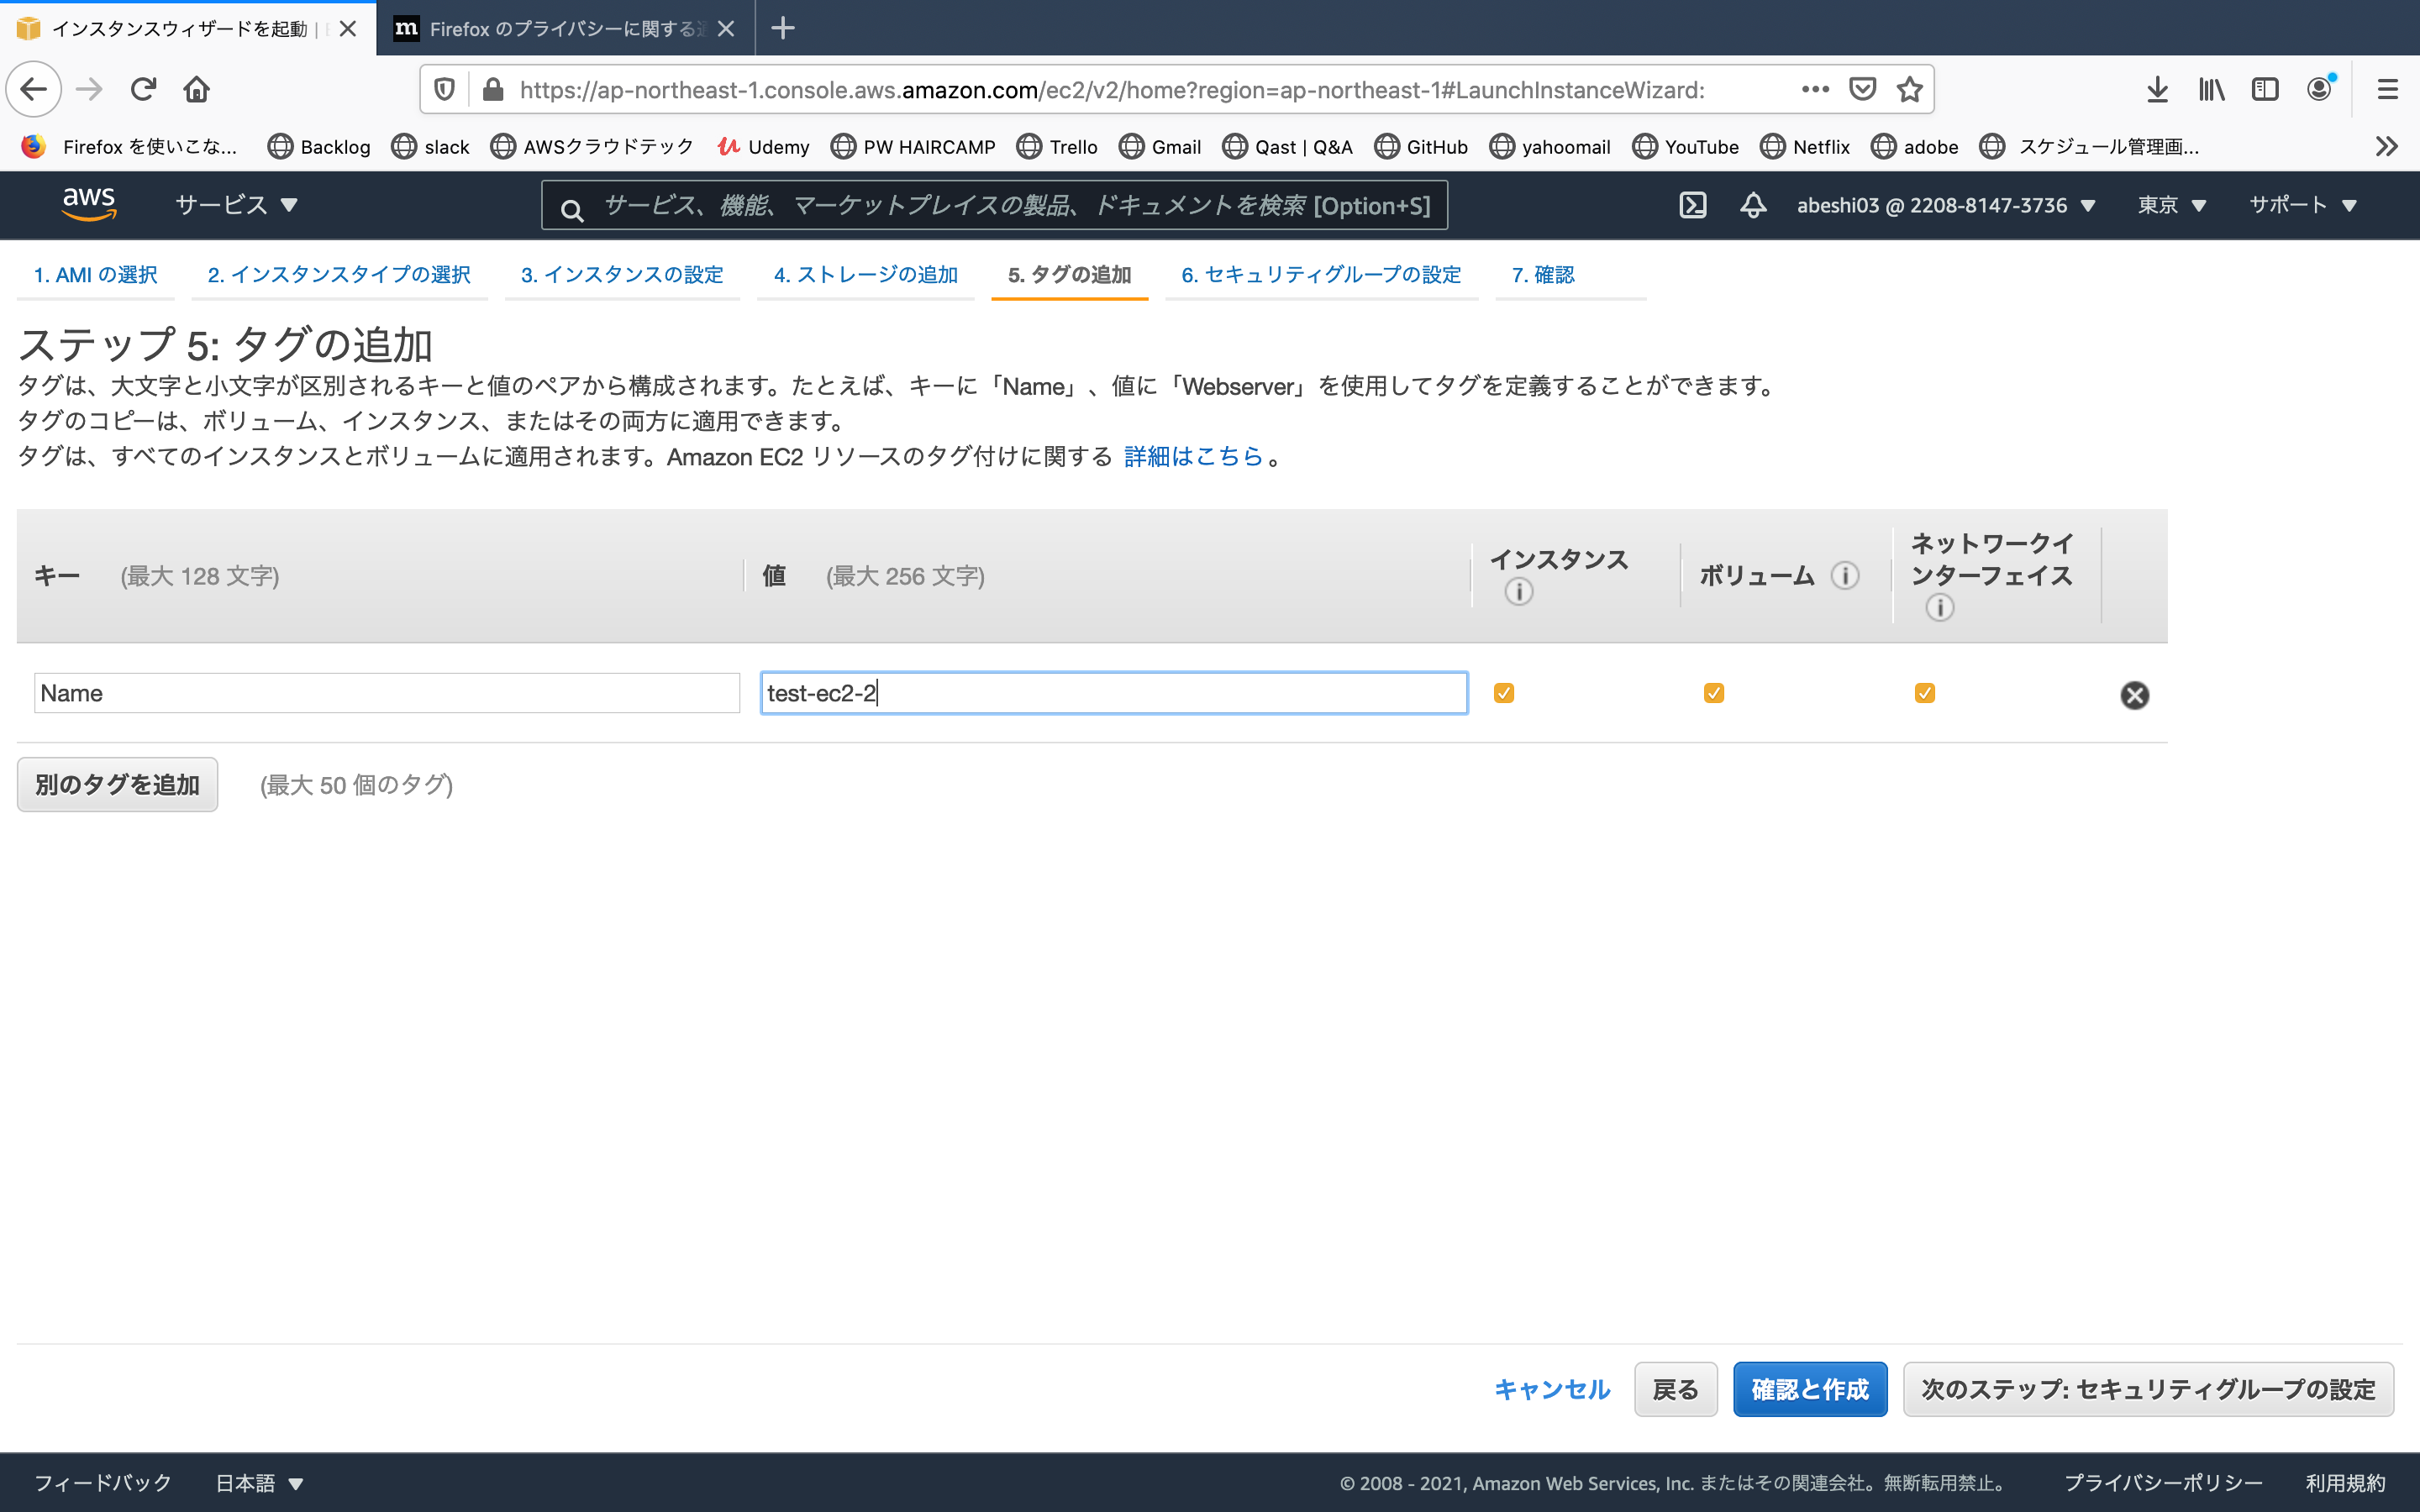Disable the ネットワークインターフェイス checkbox
This screenshot has height=1512, width=2420.
(1927, 692)
